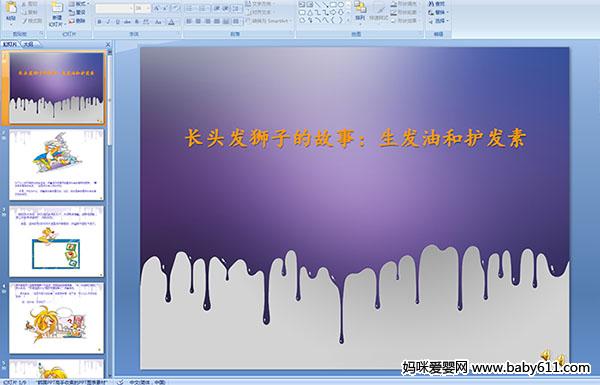Select the rectangle shape in shapes gallery
Viewport: 600px width, 385px height.
tap(333, 4)
